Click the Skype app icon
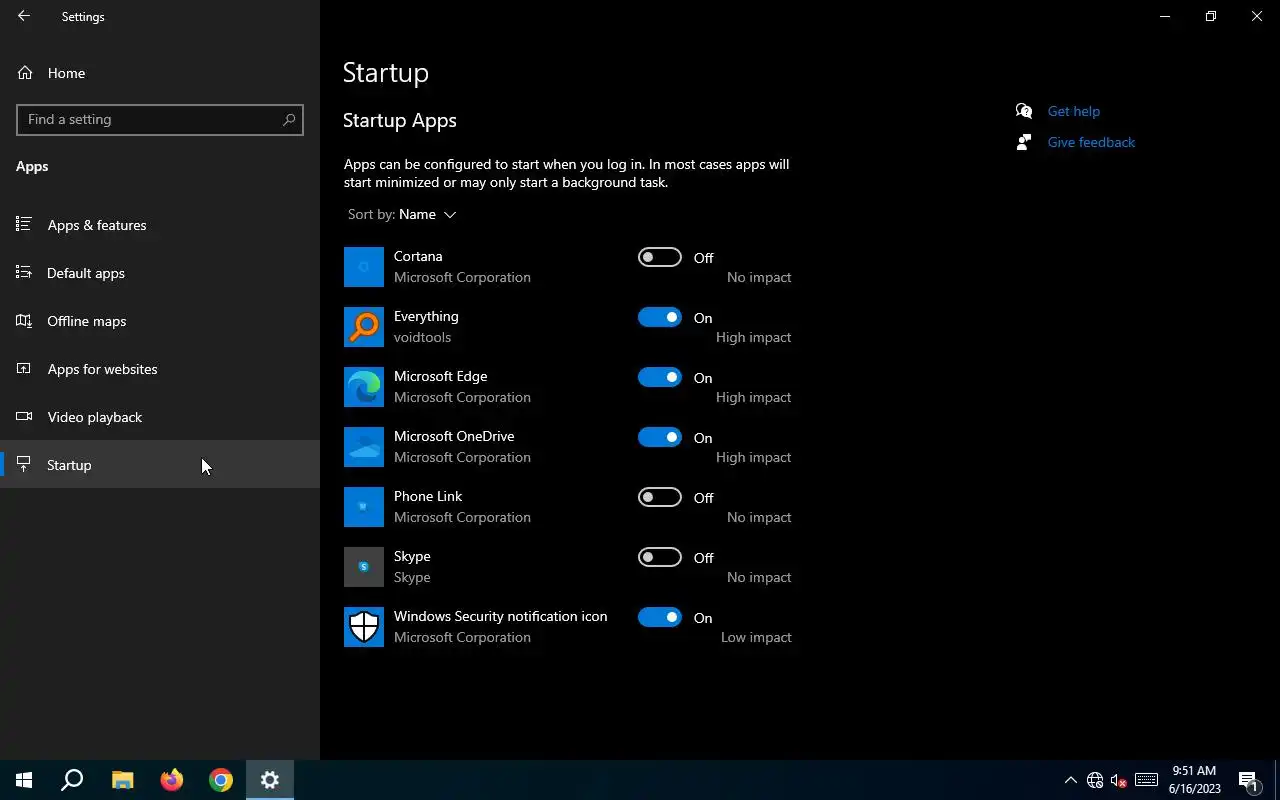This screenshot has height=800, width=1280. pyautogui.click(x=364, y=567)
